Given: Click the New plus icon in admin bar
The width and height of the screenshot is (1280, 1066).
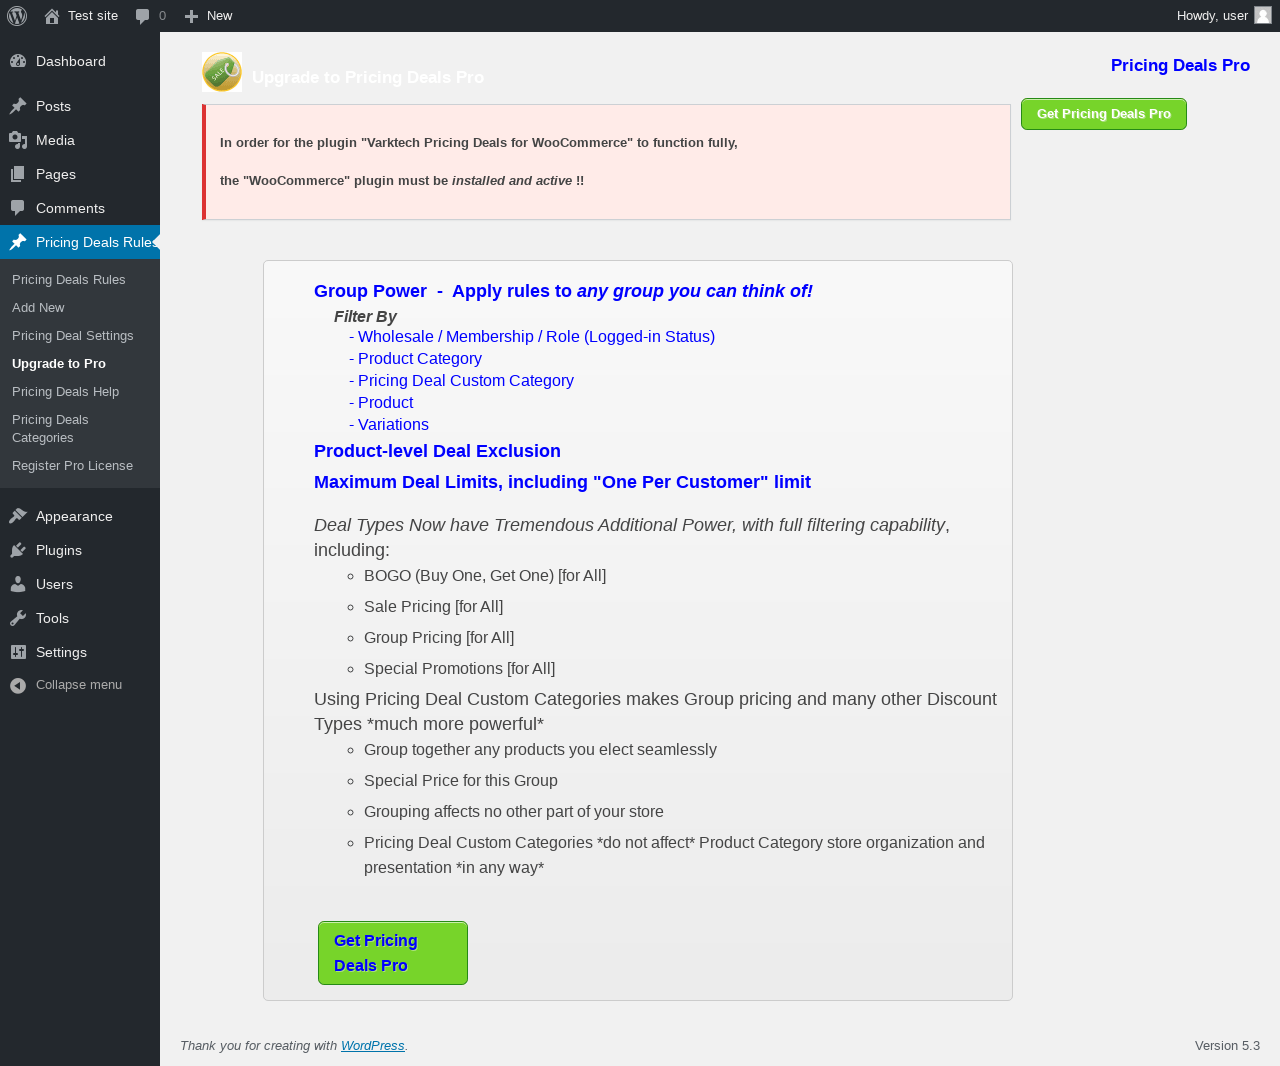Looking at the screenshot, I should pos(192,16).
